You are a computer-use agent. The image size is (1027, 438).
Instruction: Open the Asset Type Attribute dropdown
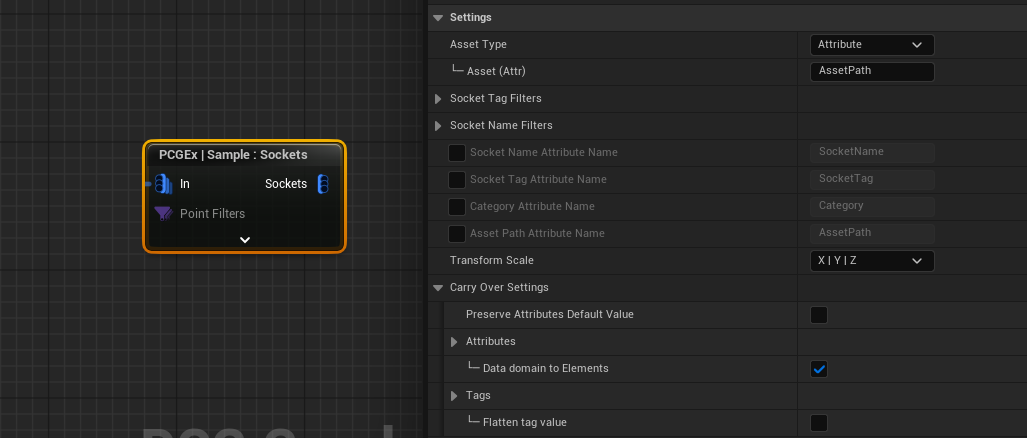(871, 45)
